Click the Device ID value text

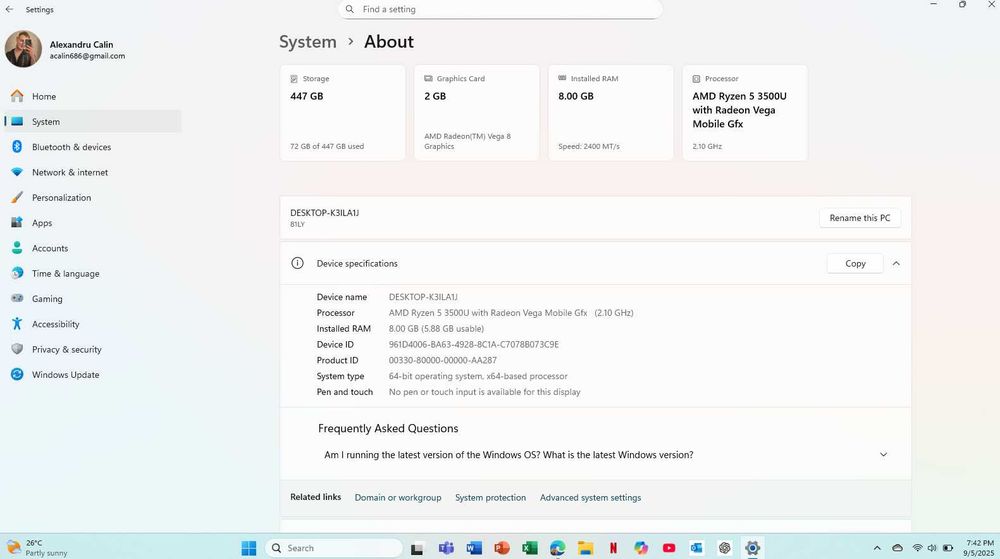coord(474,344)
